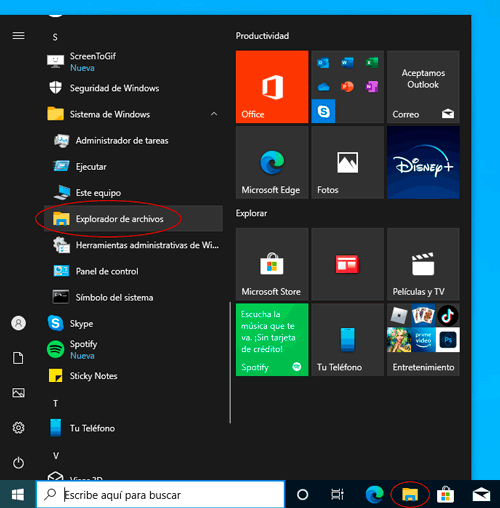Open Word icon in Office apps tile
Viewport: 500px width, 508px height.
pyautogui.click(x=347, y=62)
